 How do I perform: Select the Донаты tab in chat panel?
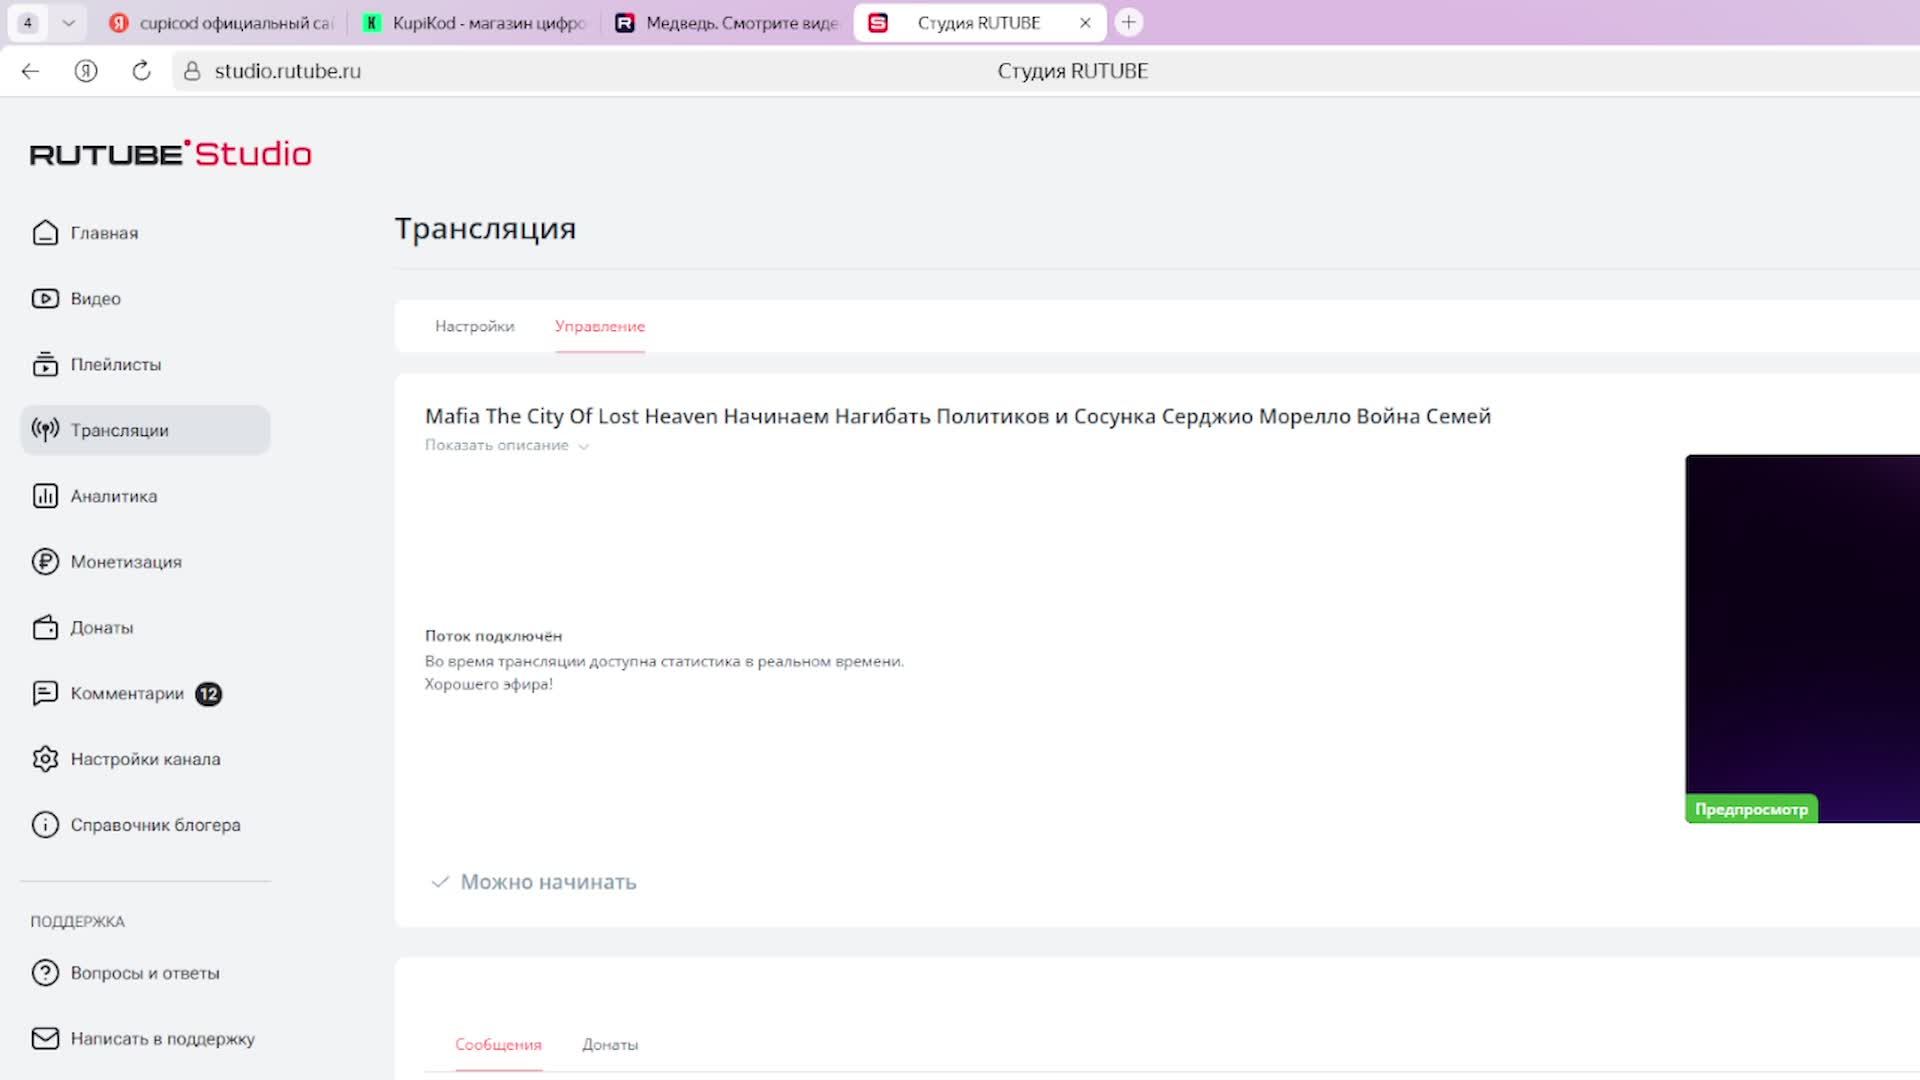pyautogui.click(x=610, y=1045)
